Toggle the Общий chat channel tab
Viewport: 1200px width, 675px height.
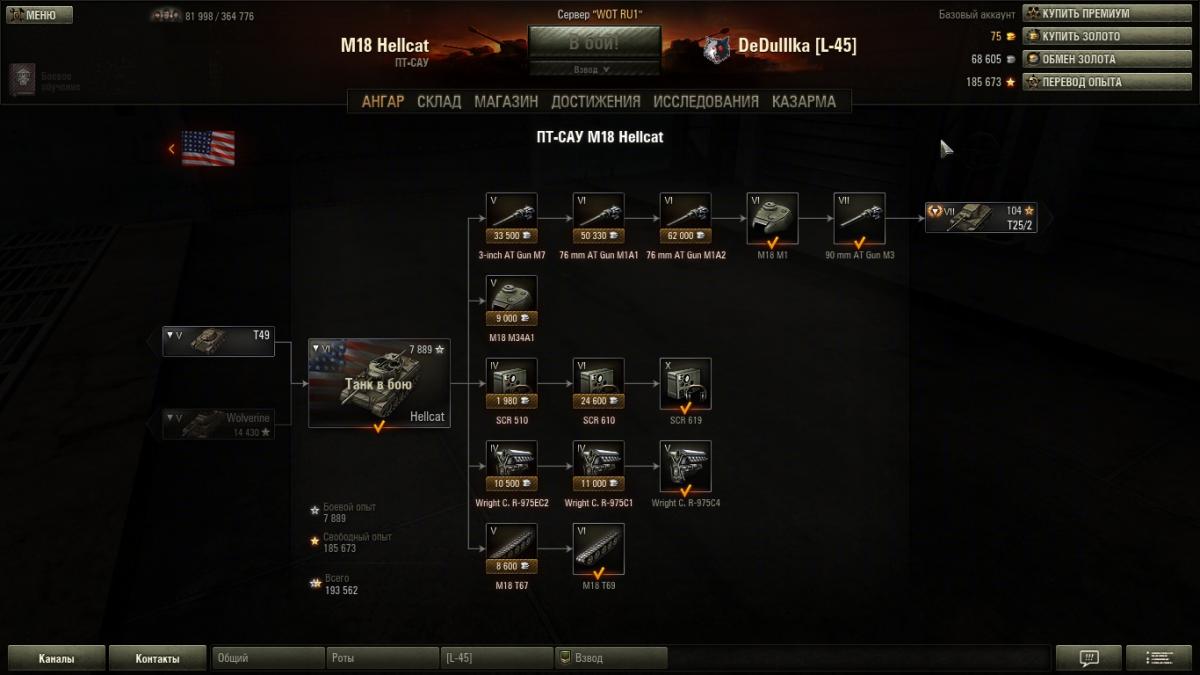click(267, 658)
